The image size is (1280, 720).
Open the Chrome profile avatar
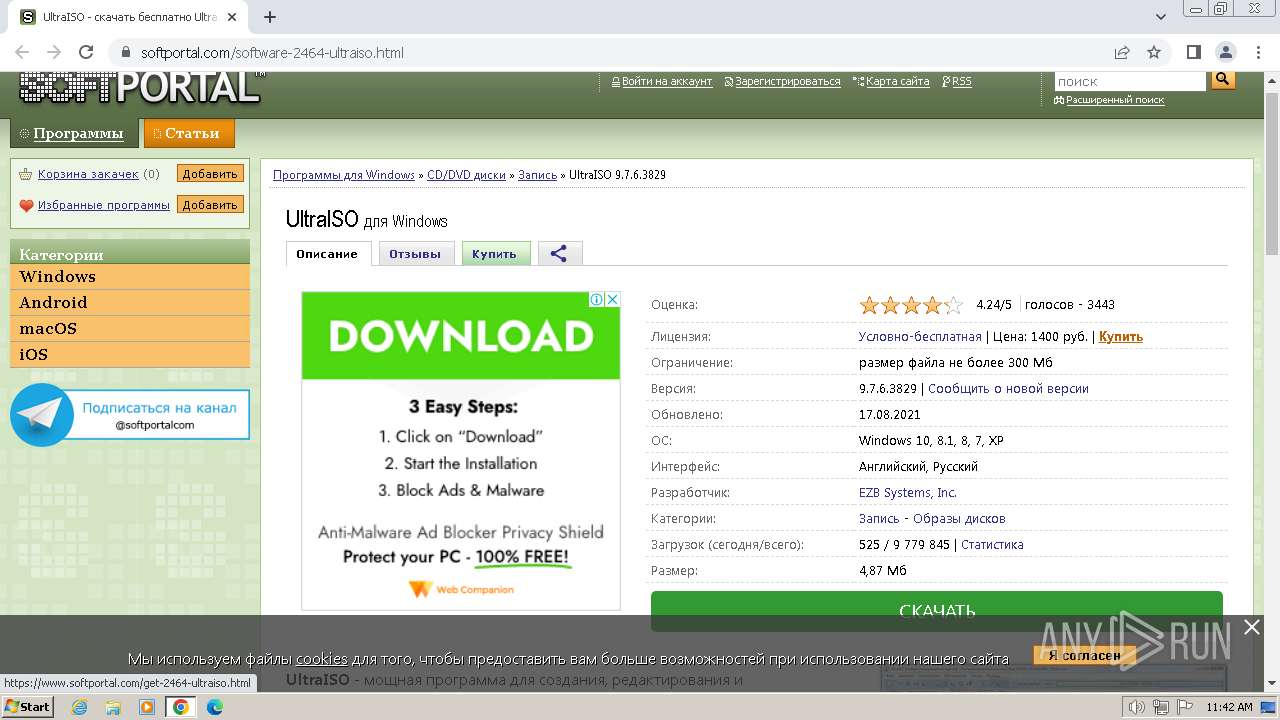pos(1225,53)
